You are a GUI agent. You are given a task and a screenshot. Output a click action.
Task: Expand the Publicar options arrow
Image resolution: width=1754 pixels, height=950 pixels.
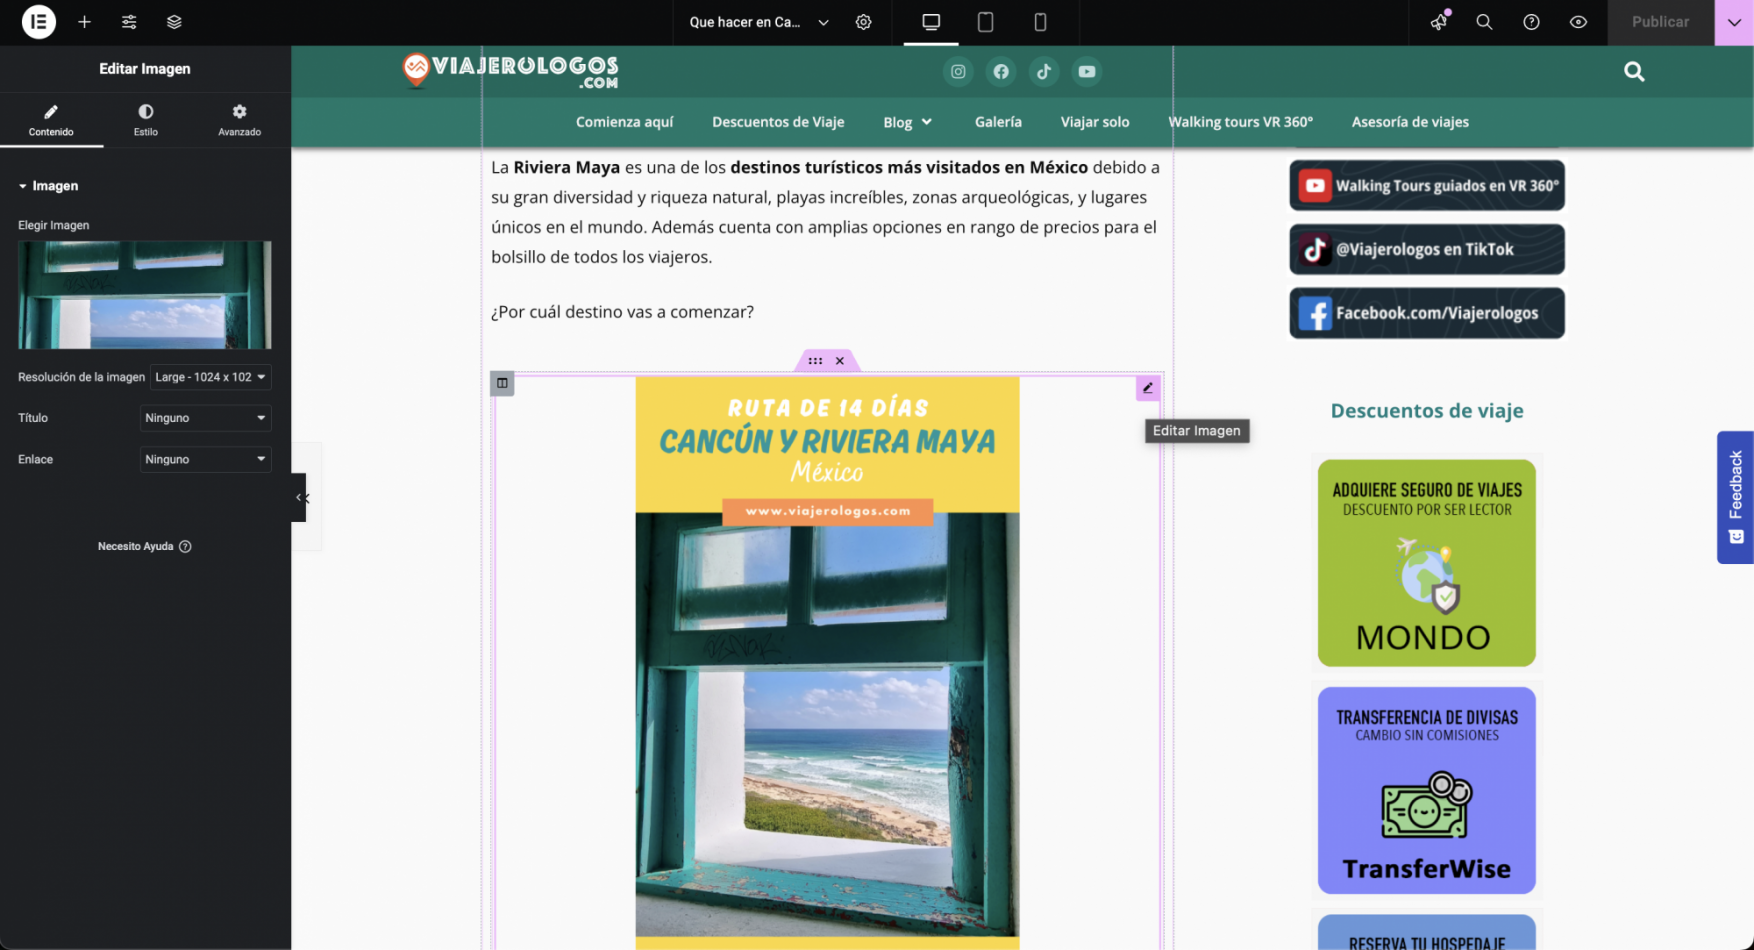1734,22
